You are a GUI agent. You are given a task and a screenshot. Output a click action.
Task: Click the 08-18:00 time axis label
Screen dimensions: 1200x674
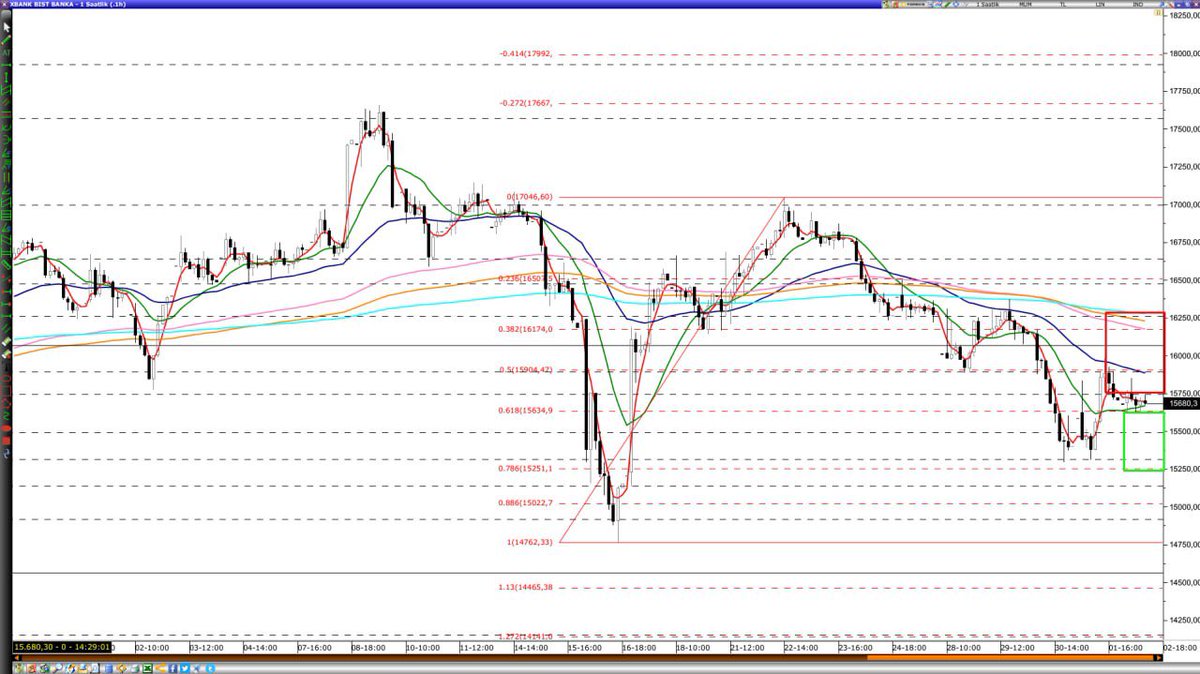click(369, 648)
